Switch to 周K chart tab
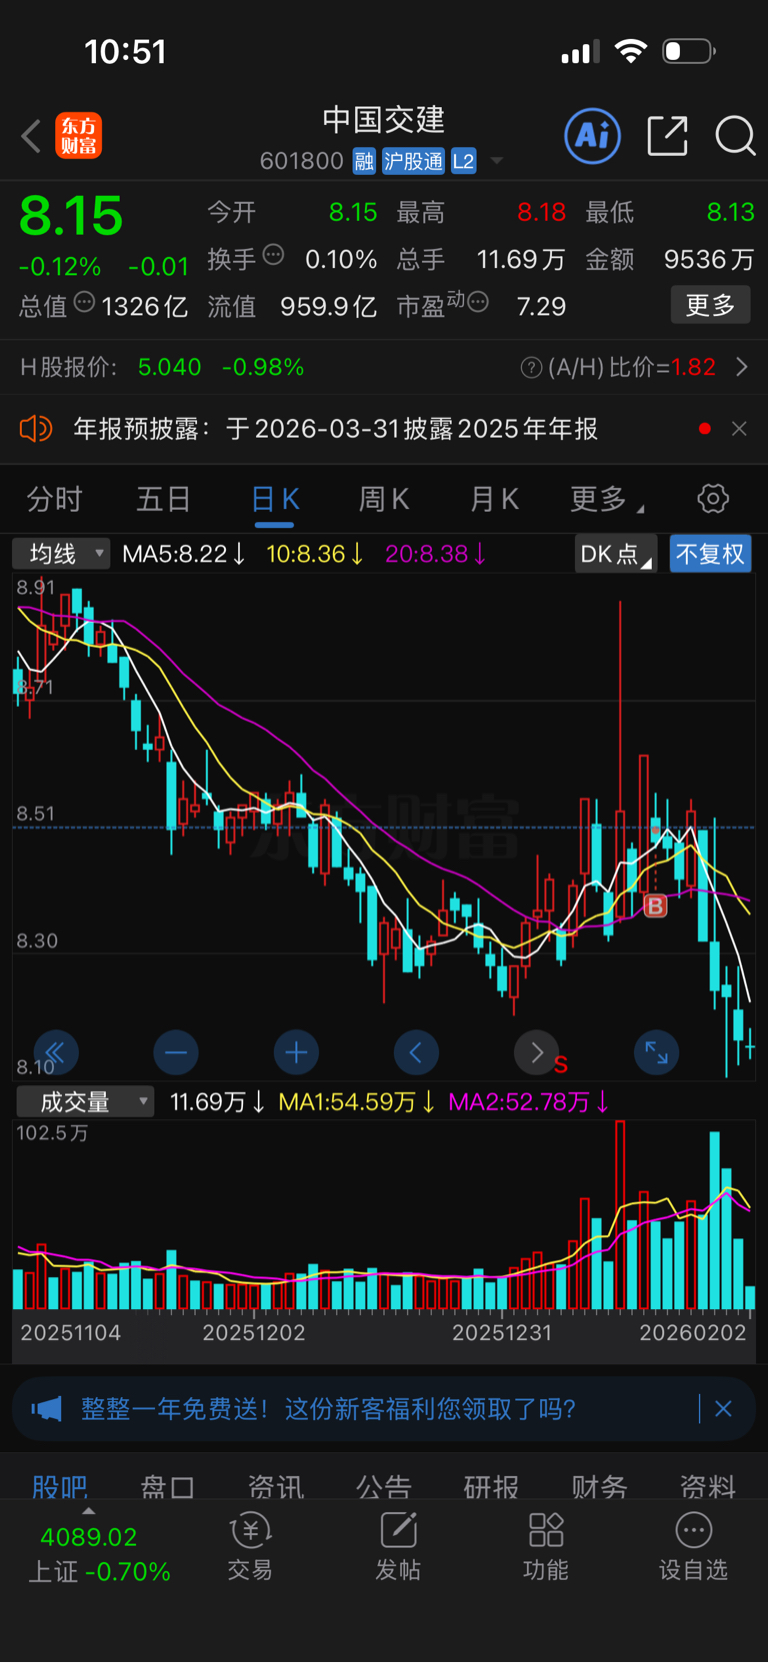 [384, 499]
